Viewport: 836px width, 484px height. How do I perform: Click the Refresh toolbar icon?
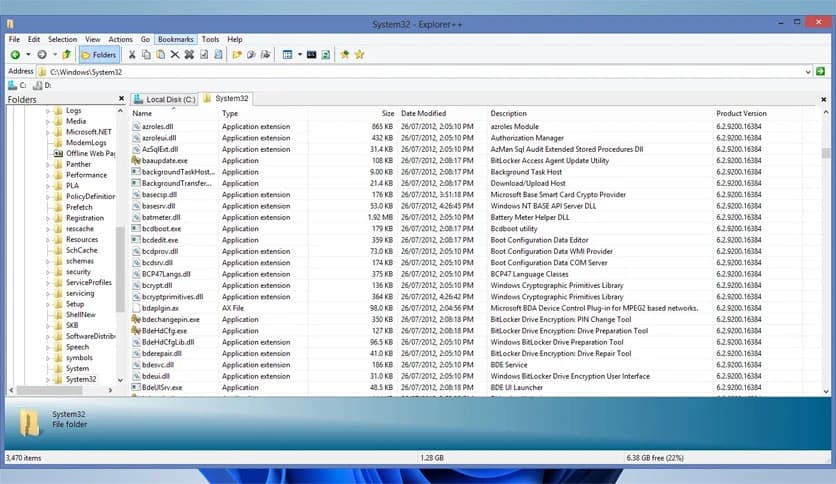pos(326,54)
